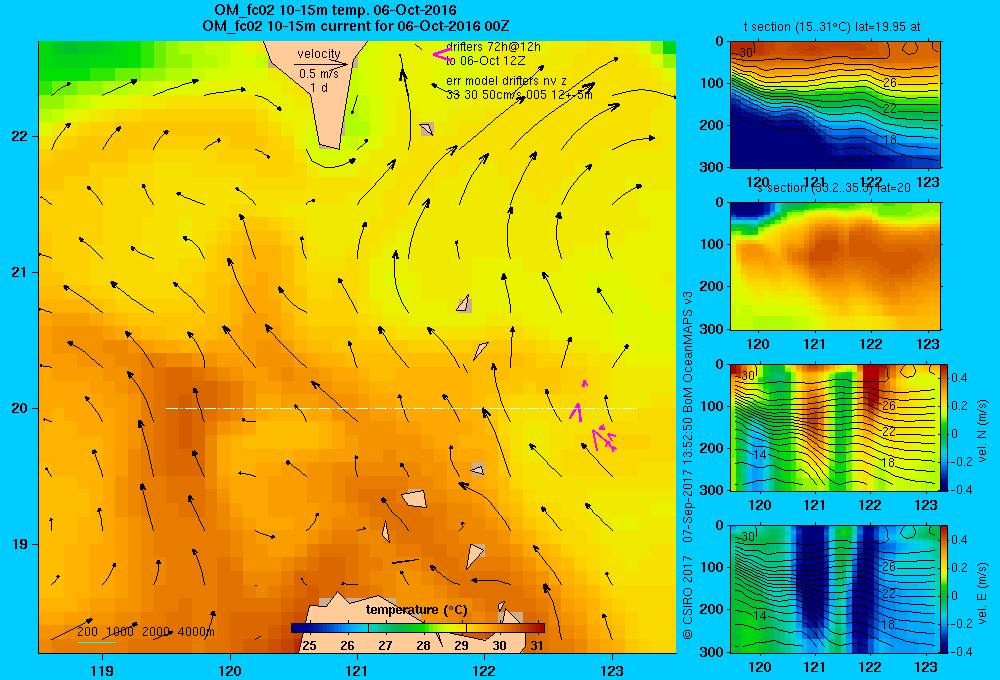Open the salinity section panel
The image size is (1000, 680).
[835, 266]
